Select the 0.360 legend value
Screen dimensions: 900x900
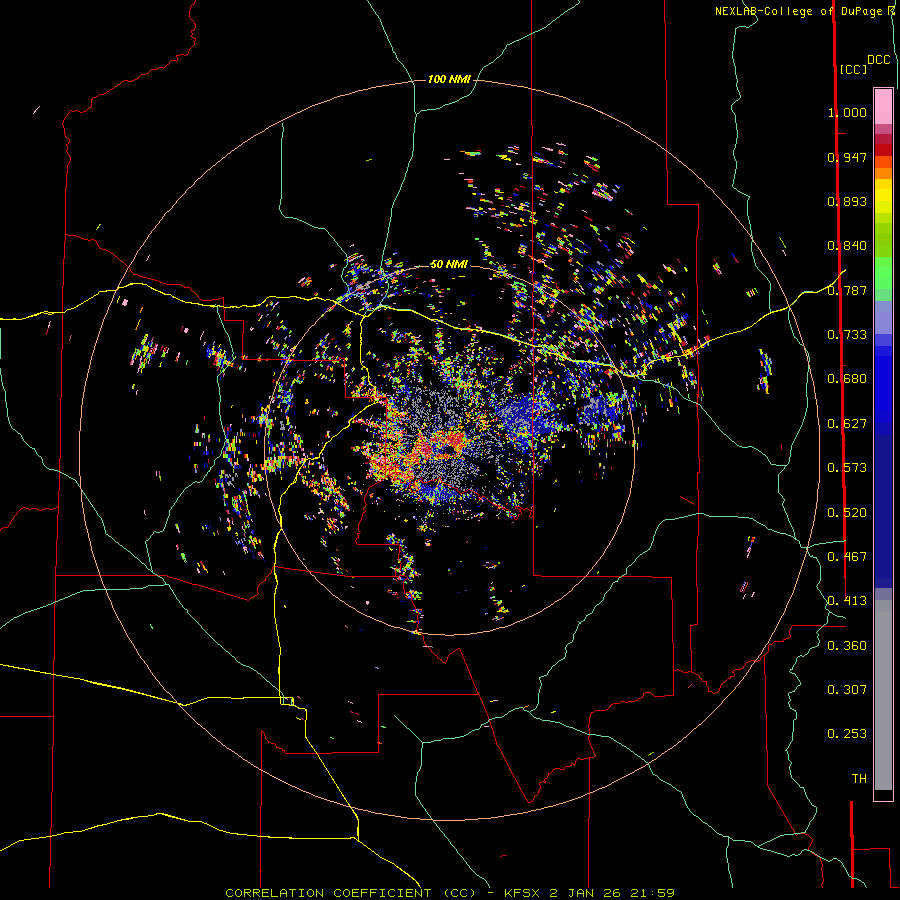[847, 646]
